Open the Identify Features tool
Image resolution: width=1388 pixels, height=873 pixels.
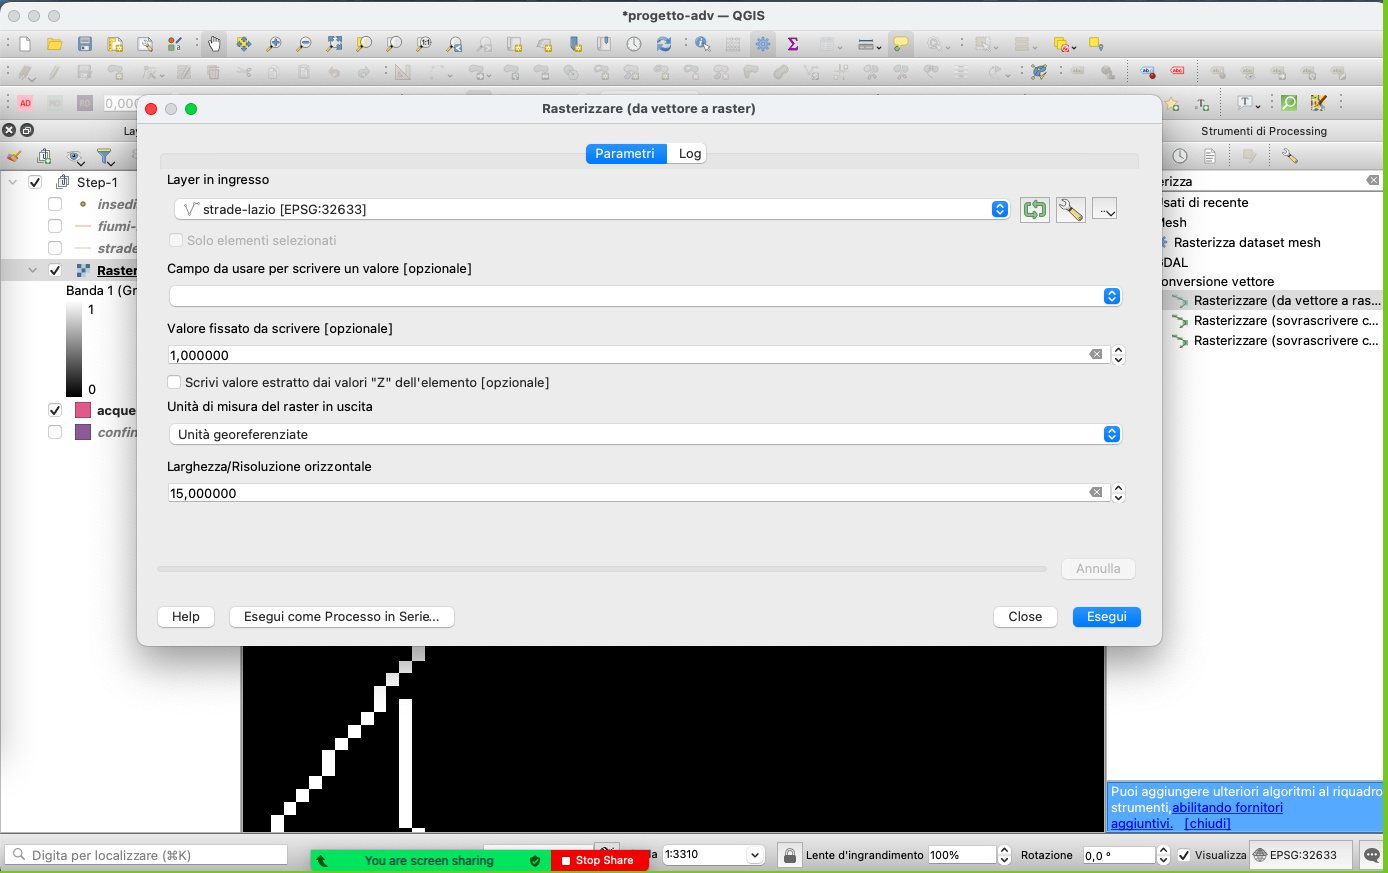tap(703, 44)
